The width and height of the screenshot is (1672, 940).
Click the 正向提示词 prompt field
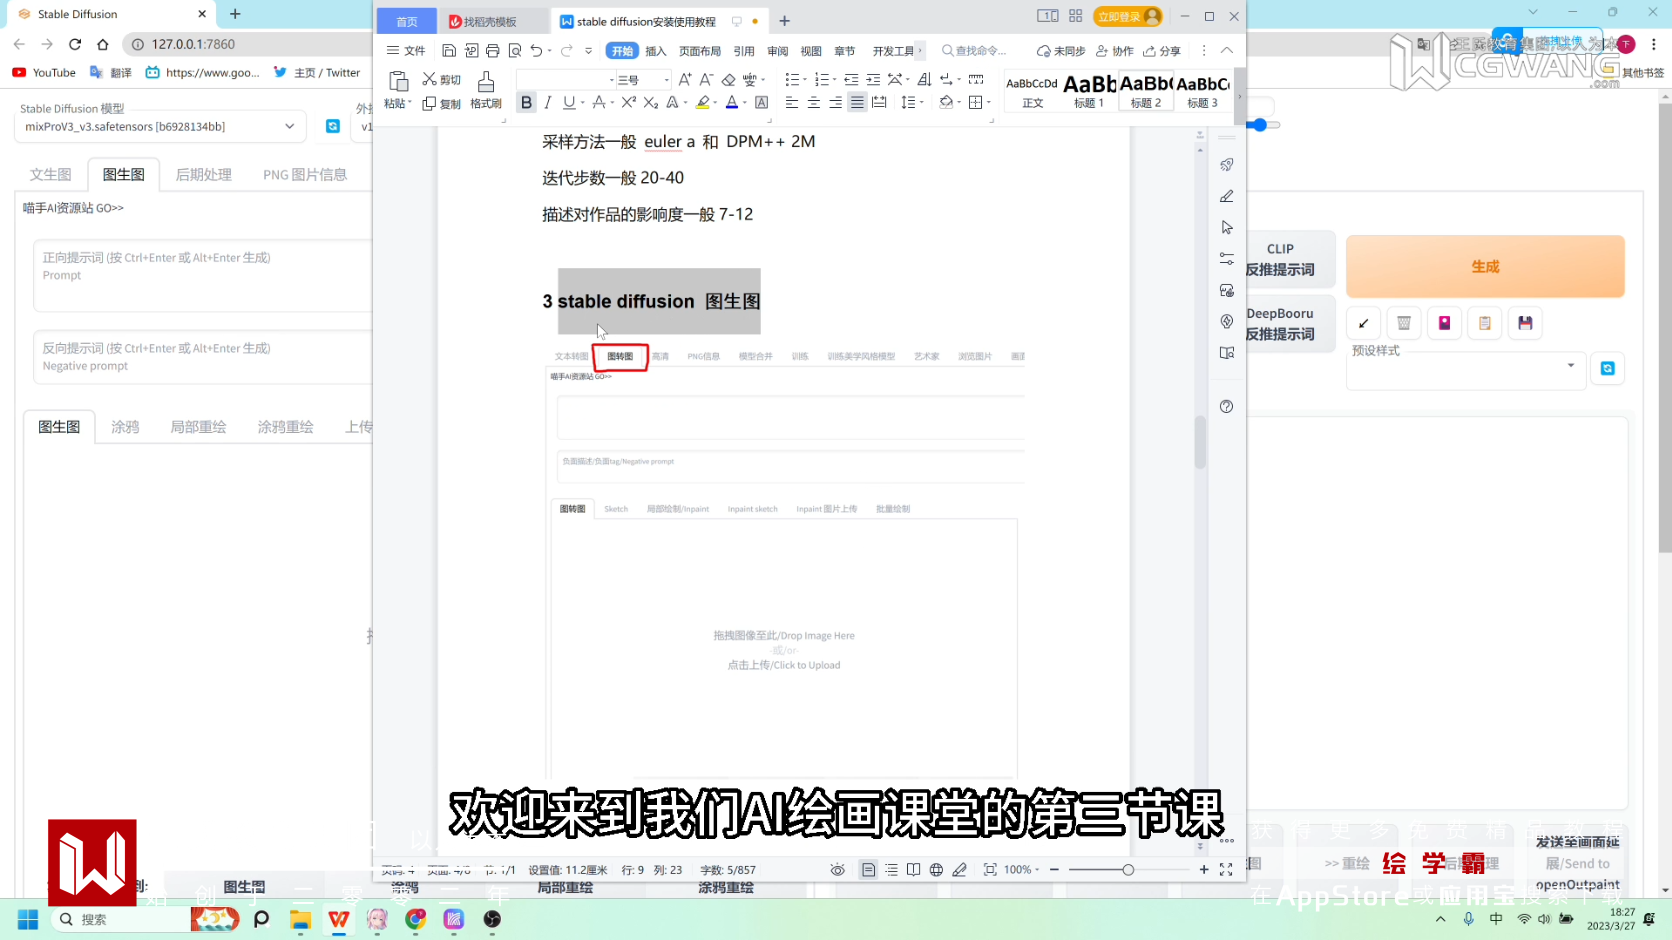tap(202, 275)
